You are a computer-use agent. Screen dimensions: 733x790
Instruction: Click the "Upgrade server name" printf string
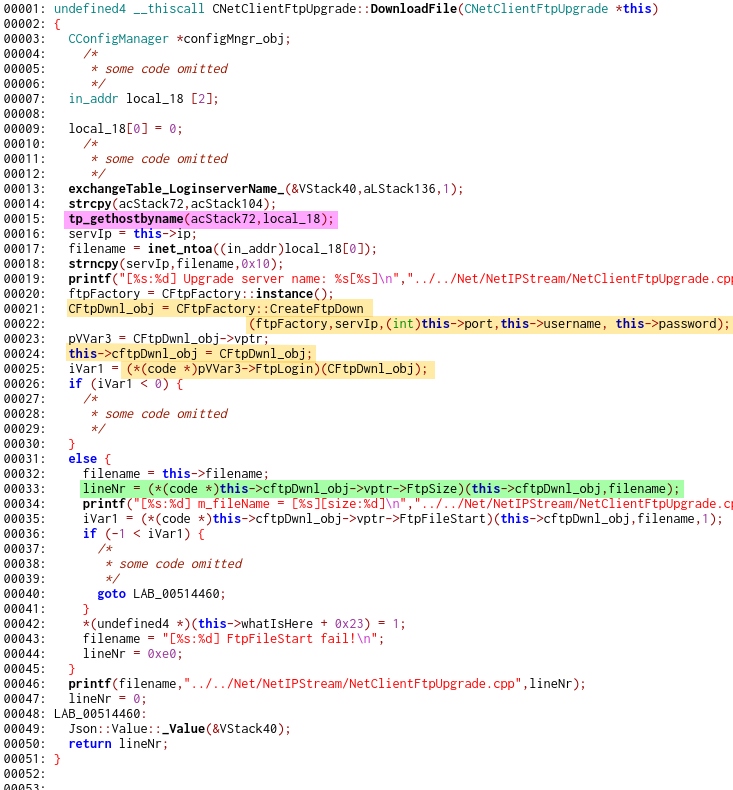pyautogui.click(x=256, y=279)
